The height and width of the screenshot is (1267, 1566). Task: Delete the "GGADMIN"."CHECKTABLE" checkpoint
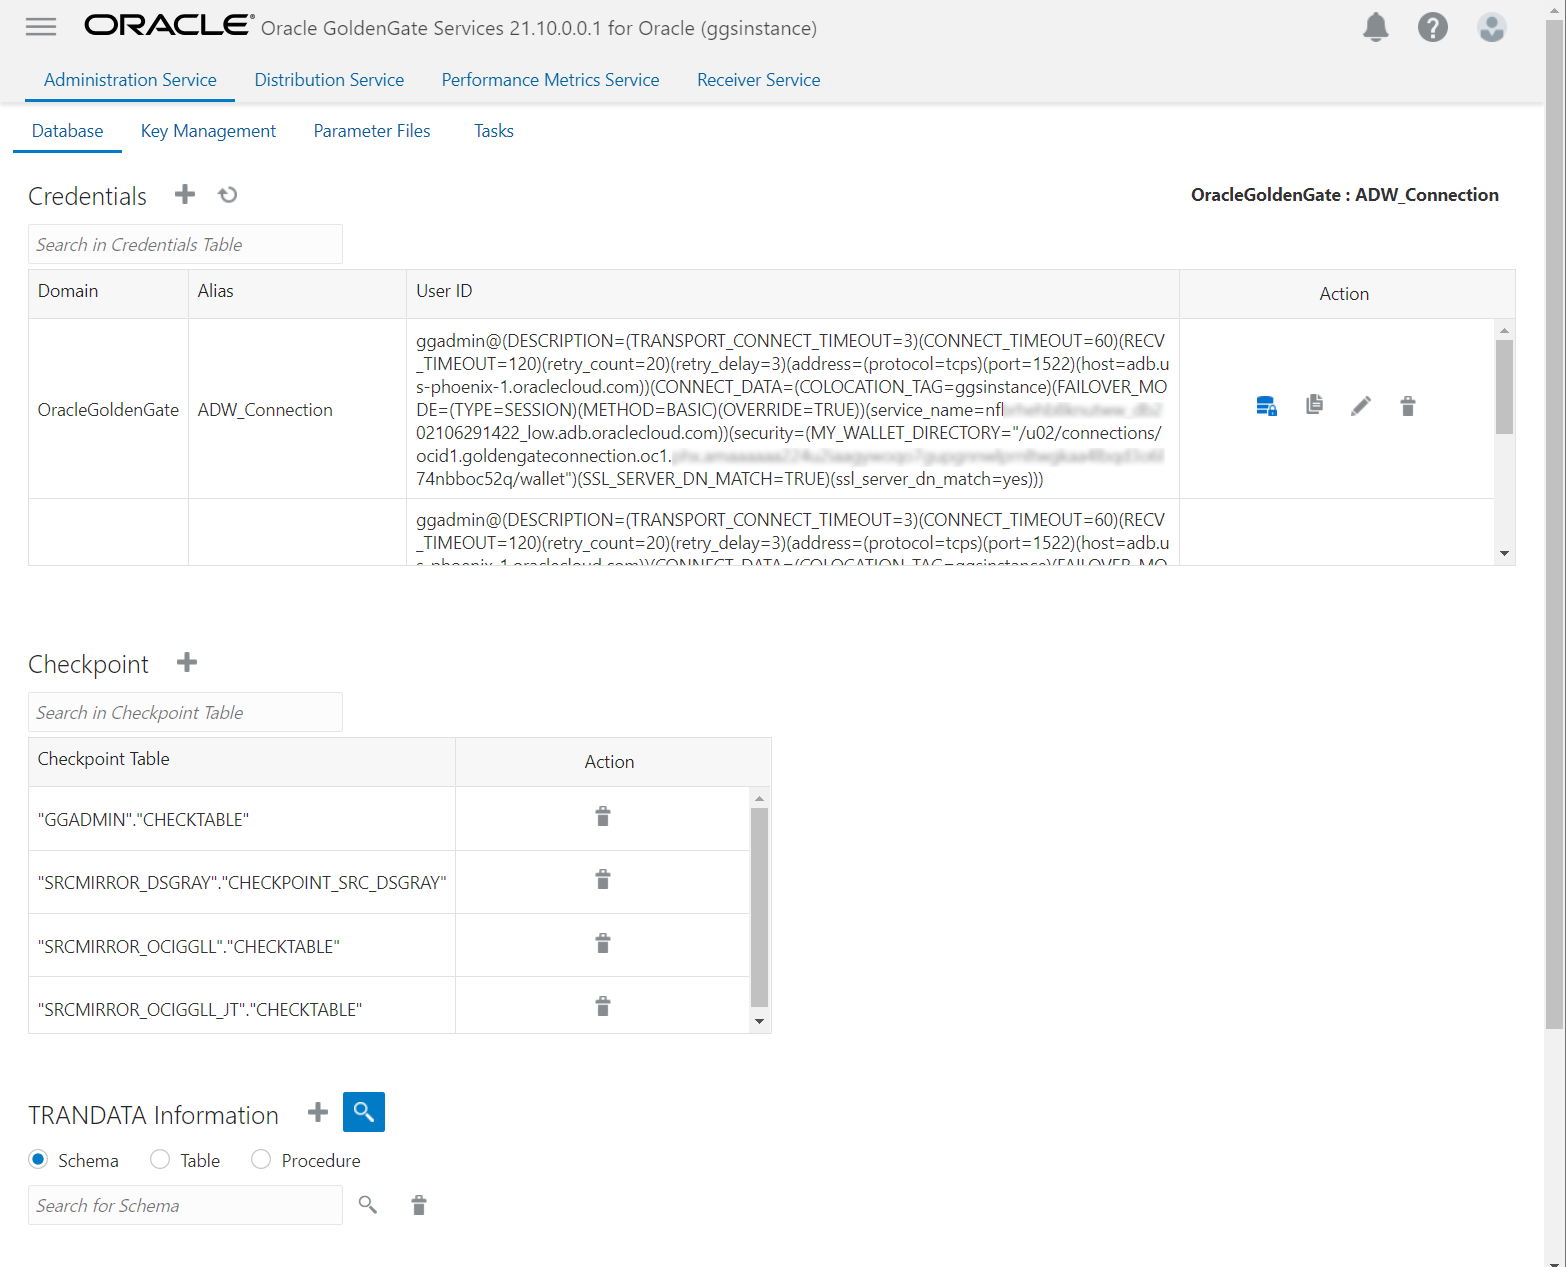(x=603, y=817)
